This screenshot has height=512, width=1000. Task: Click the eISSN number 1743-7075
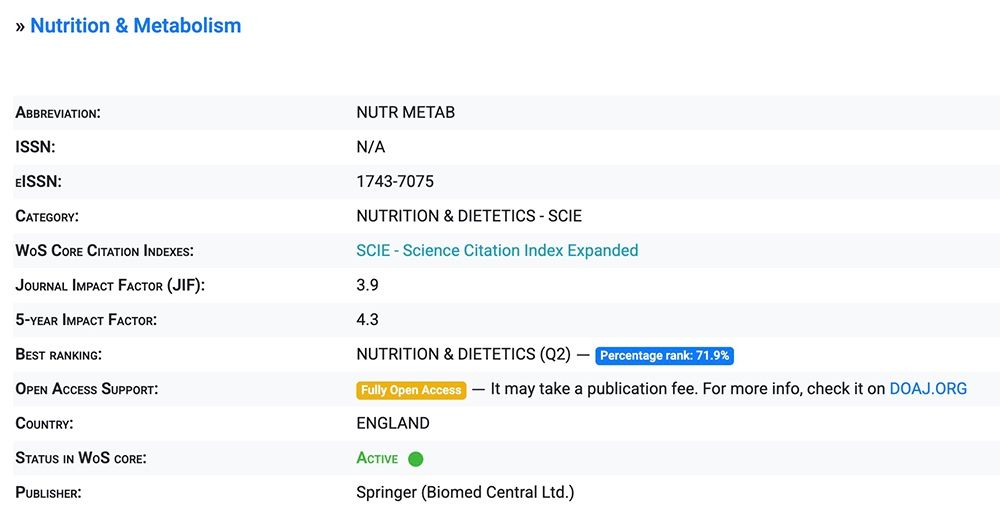point(395,182)
